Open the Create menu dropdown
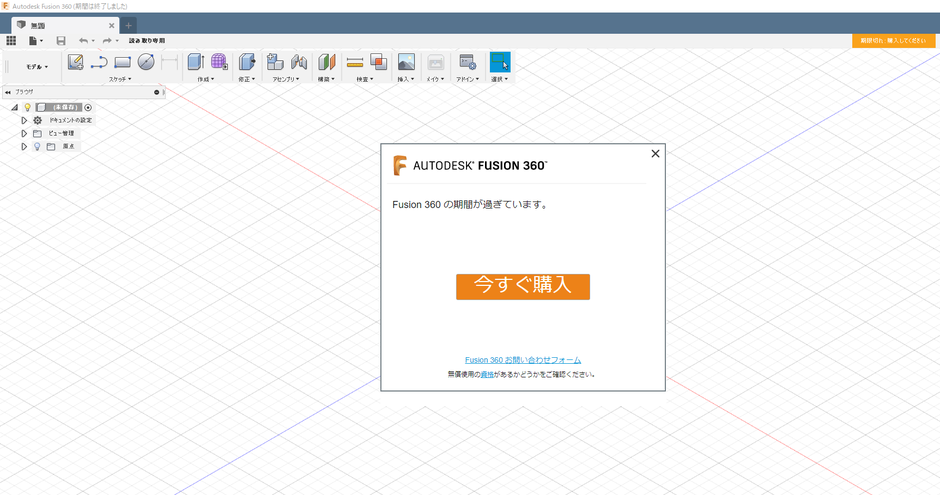The width and height of the screenshot is (940, 495). (x=206, y=79)
